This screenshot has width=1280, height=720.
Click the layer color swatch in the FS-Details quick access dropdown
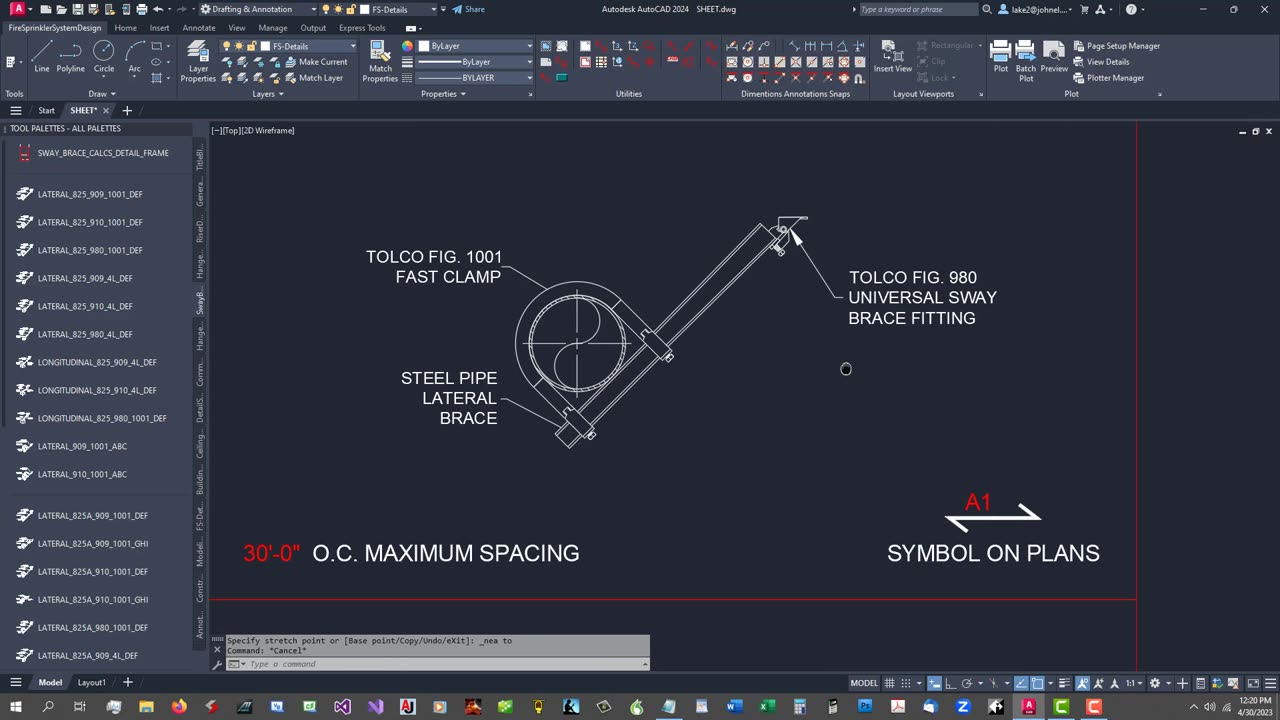(x=364, y=9)
